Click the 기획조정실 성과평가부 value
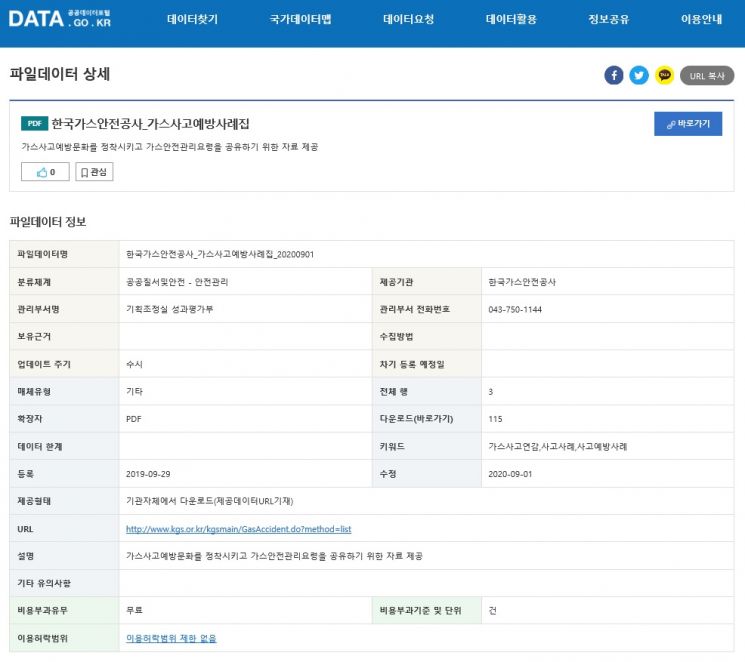 click(x=170, y=309)
